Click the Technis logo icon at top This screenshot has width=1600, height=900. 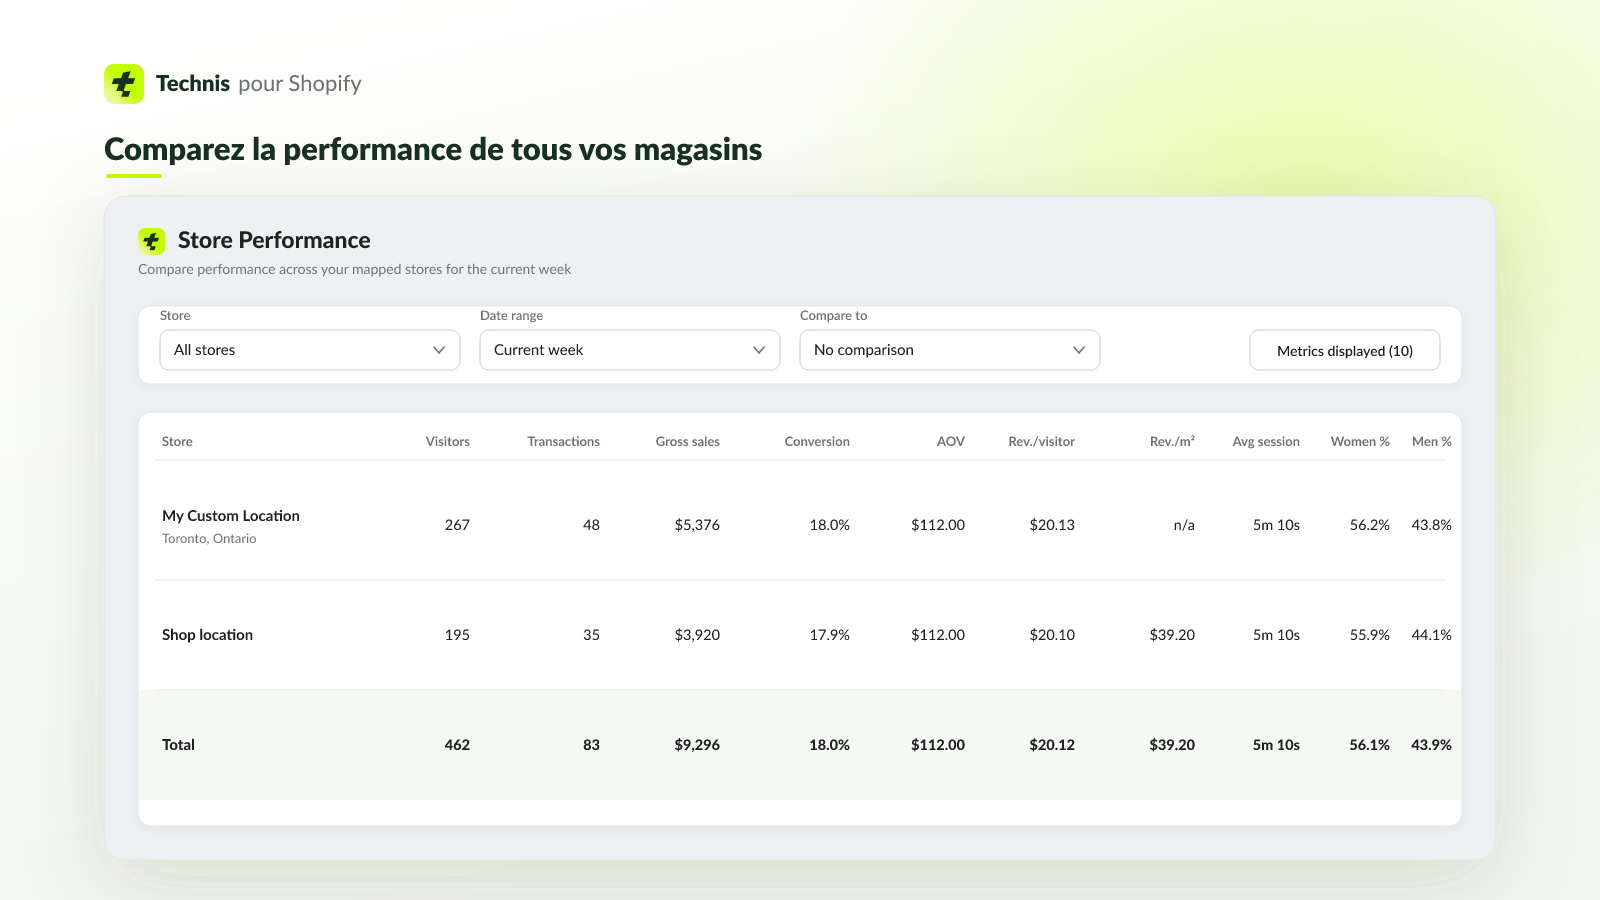[124, 84]
